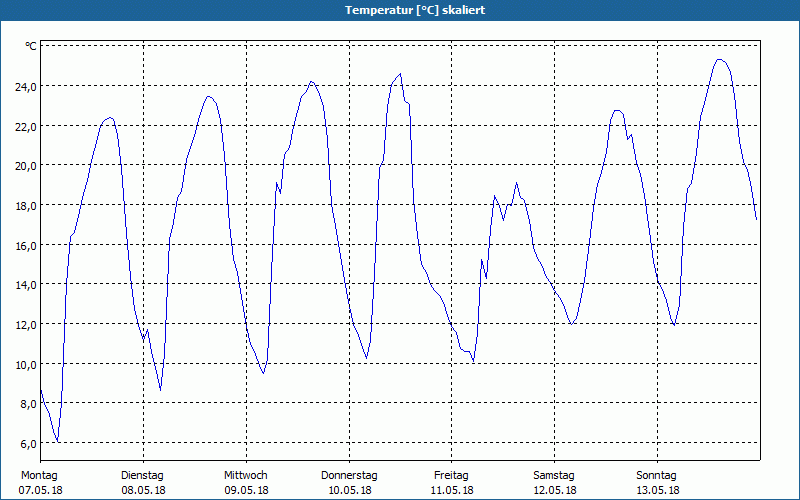The image size is (800, 500).
Task: Click the 14,0 y-axis label
Action: click(26, 285)
